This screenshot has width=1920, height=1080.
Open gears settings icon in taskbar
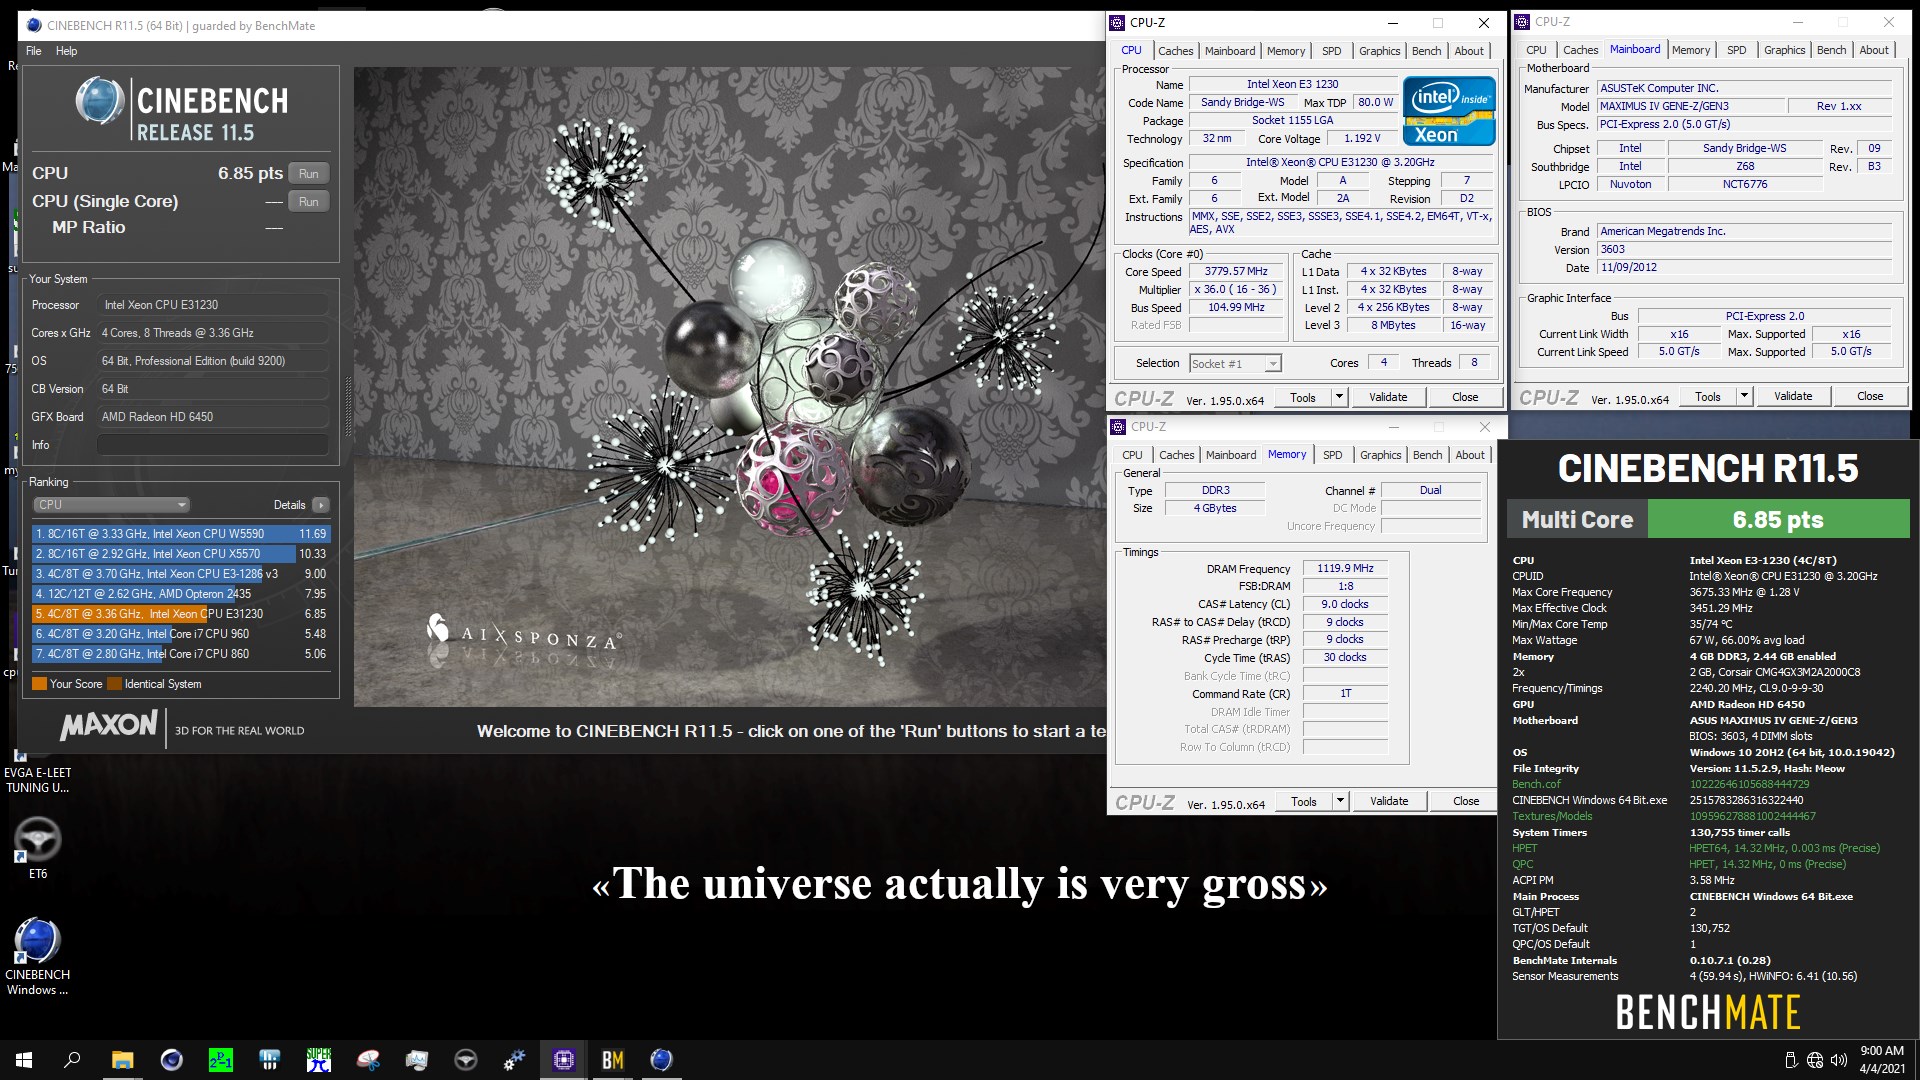click(x=515, y=1060)
